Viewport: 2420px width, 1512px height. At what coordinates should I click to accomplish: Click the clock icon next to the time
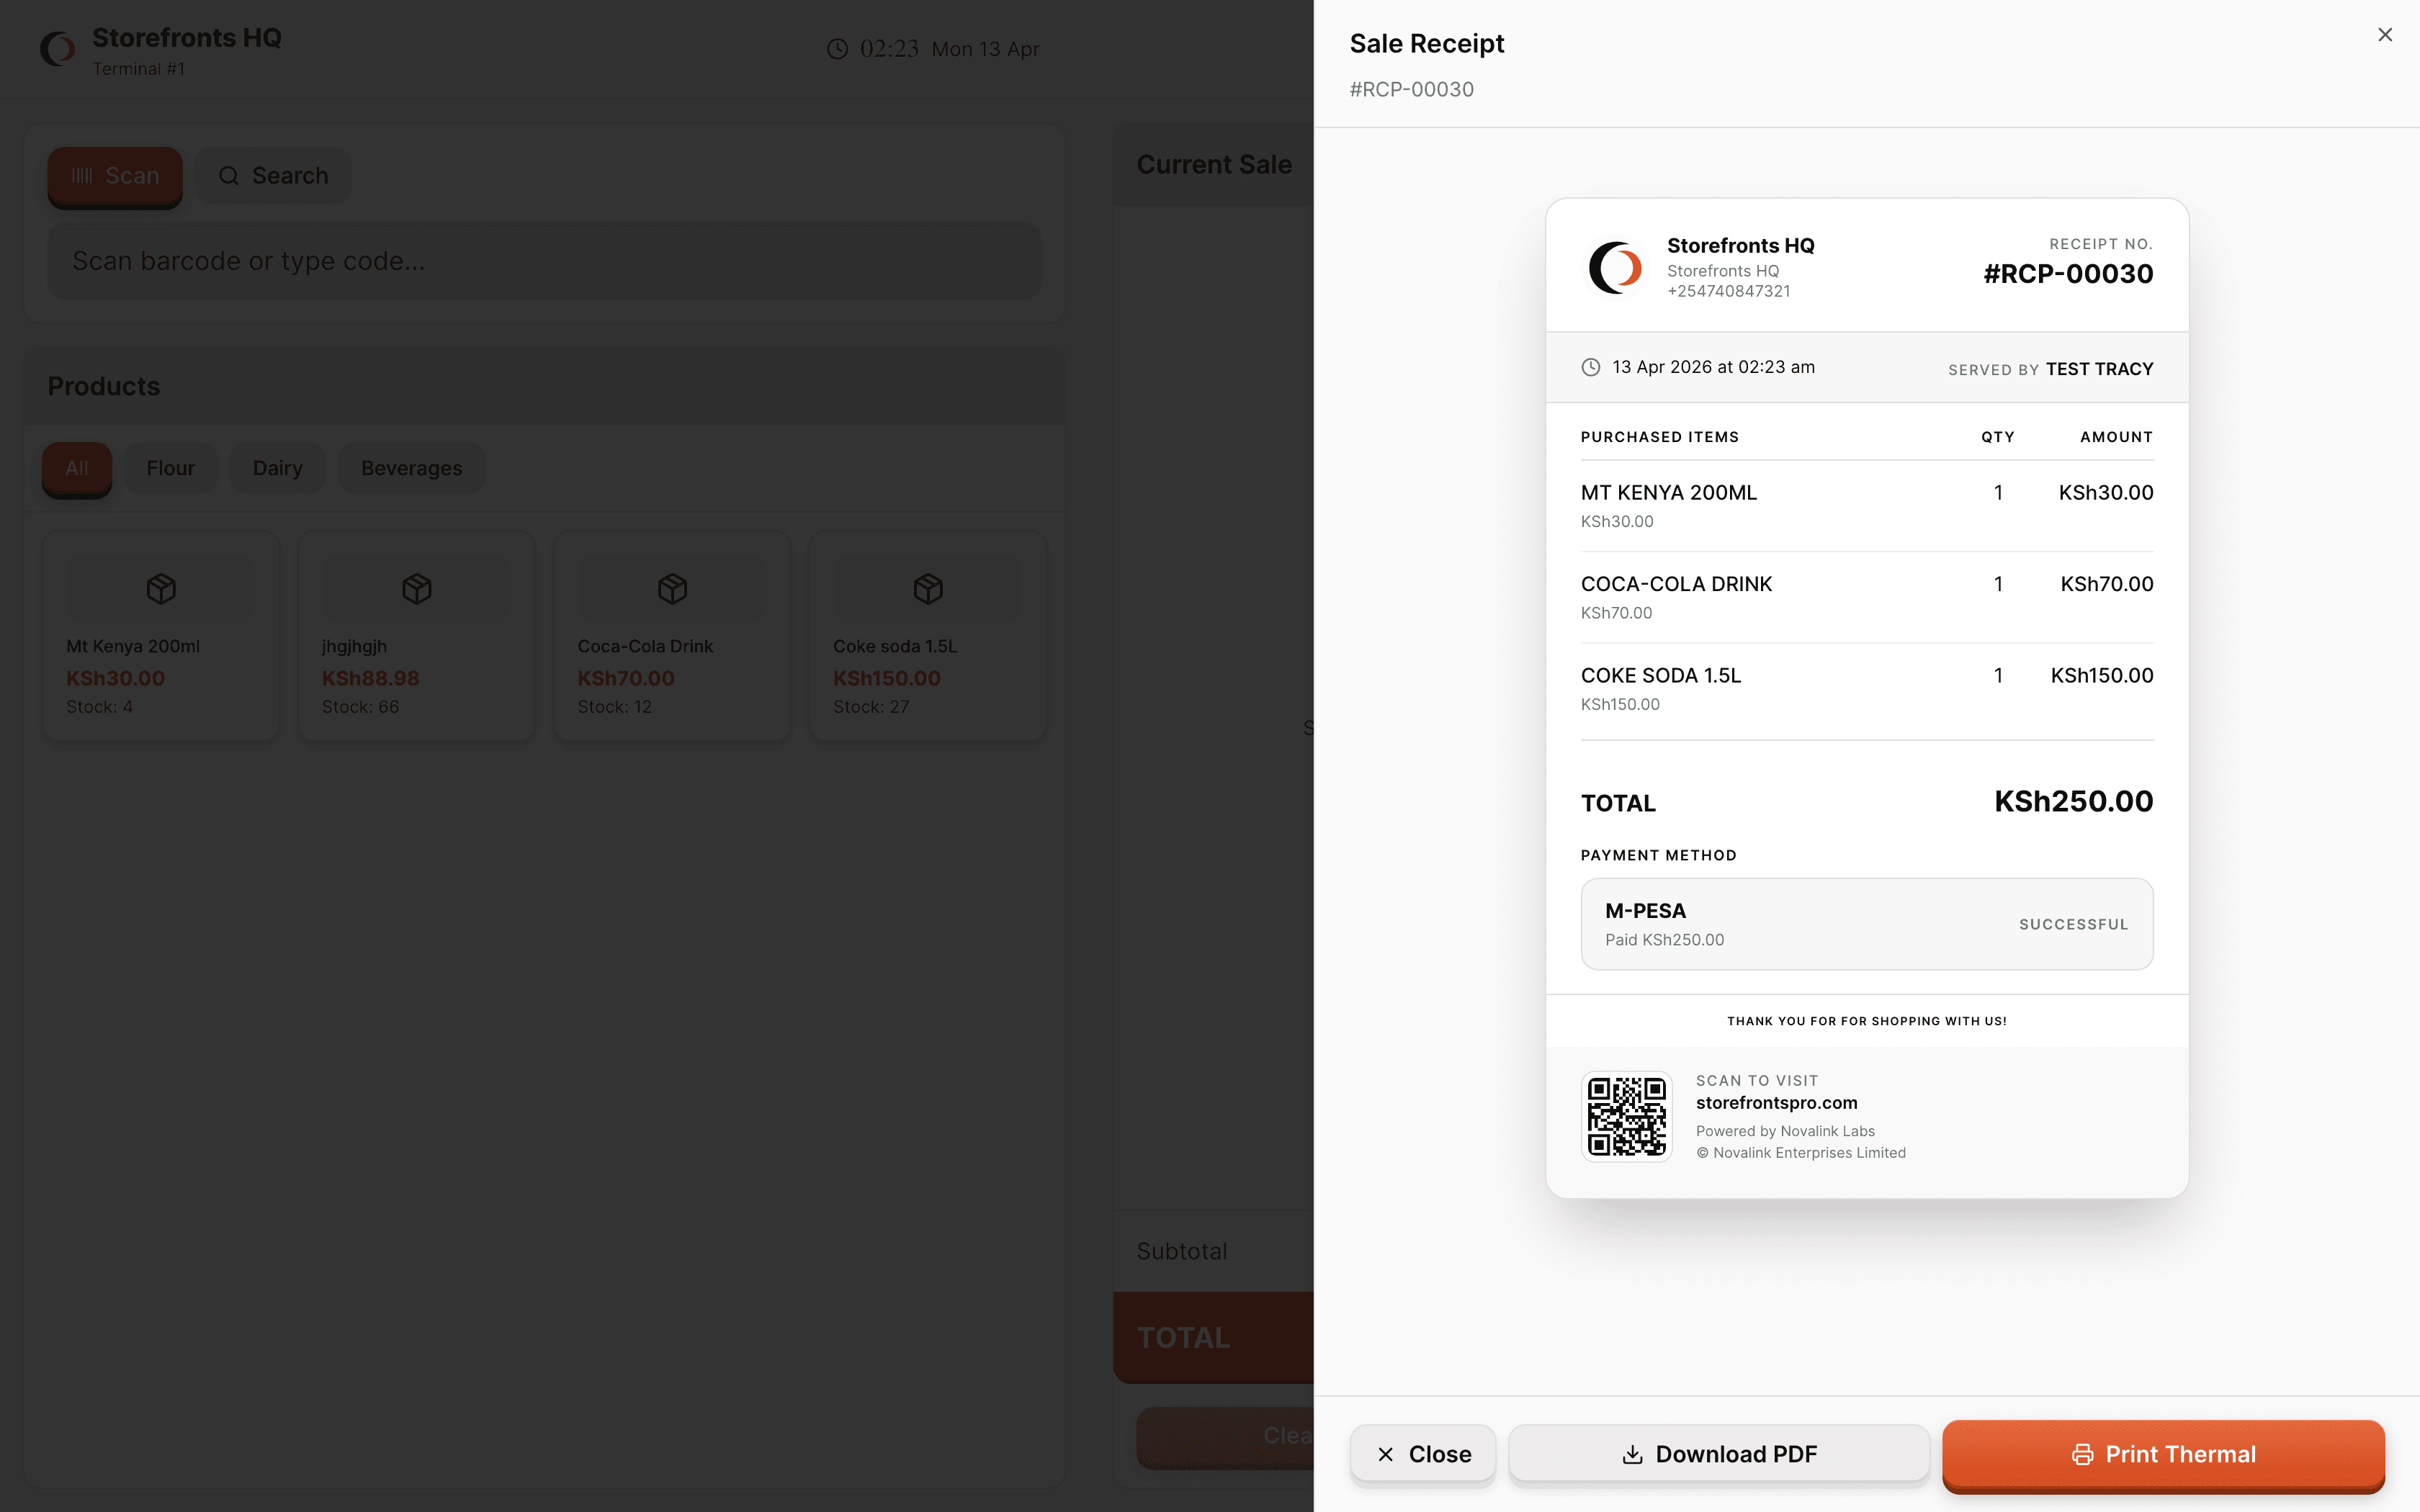point(837,48)
